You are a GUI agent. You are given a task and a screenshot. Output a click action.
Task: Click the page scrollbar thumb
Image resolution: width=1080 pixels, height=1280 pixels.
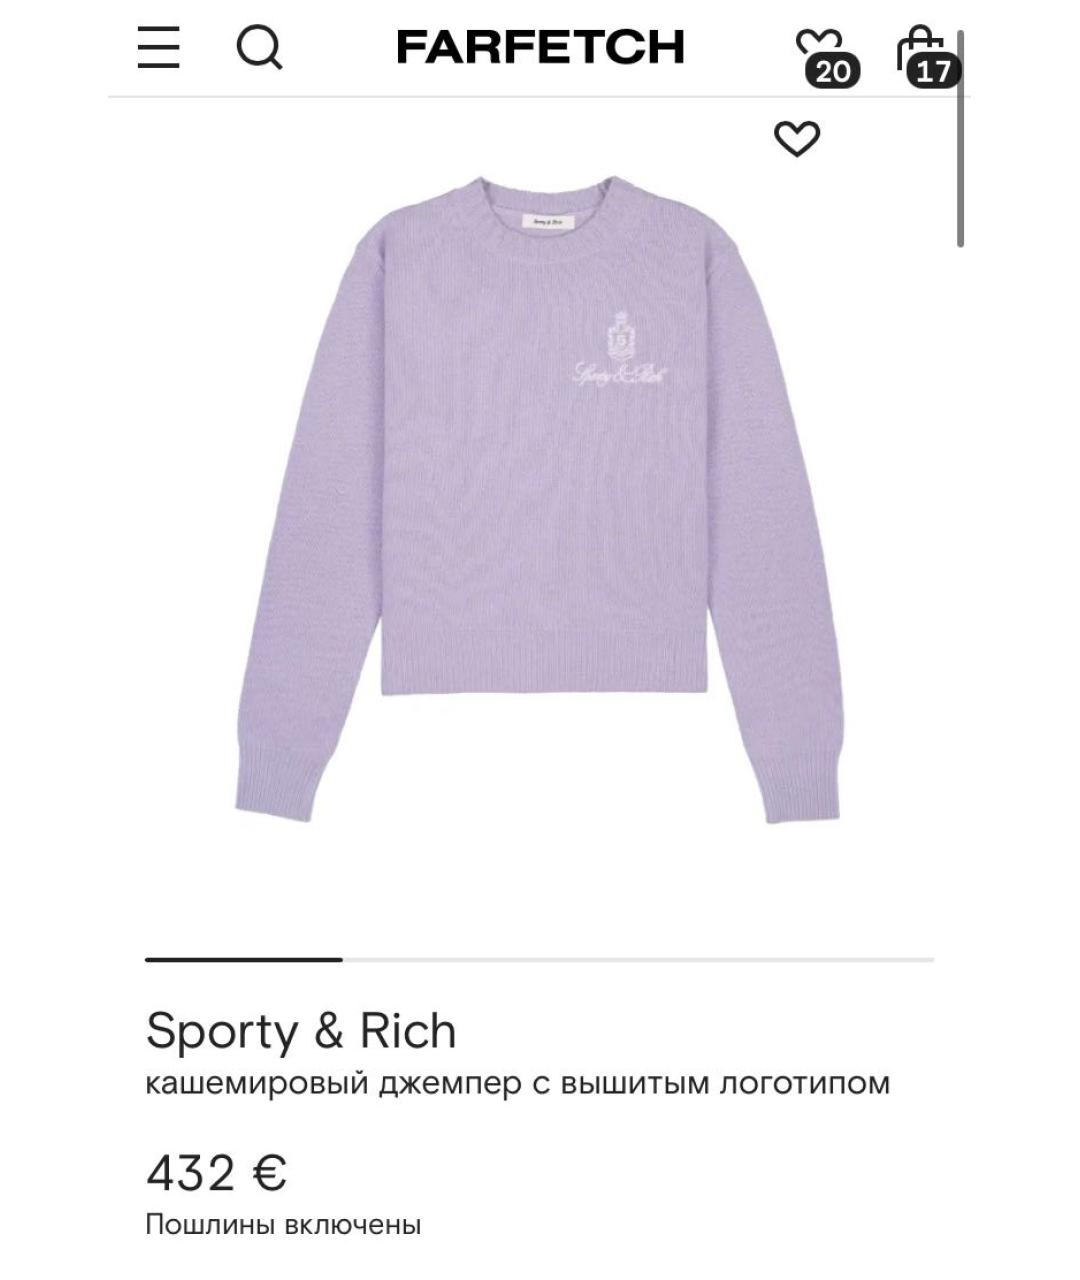[960, 139]
